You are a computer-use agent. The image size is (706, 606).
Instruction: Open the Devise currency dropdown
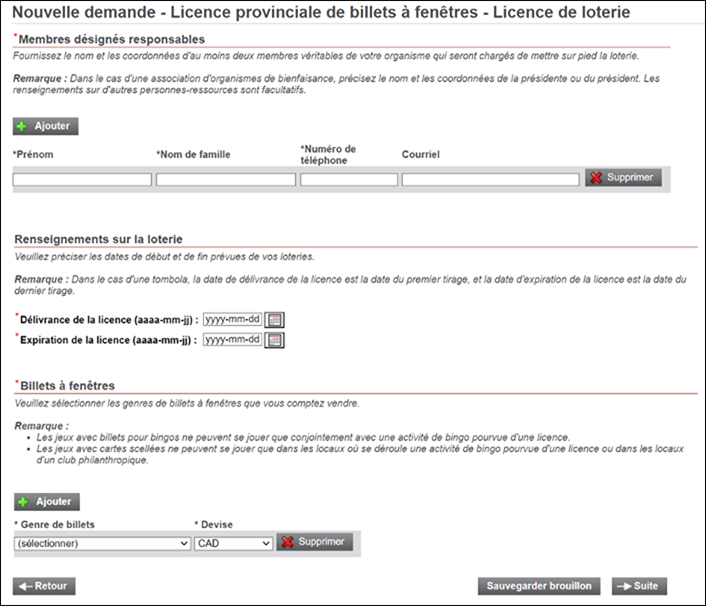pyautogui.click(x=233, y=543)
